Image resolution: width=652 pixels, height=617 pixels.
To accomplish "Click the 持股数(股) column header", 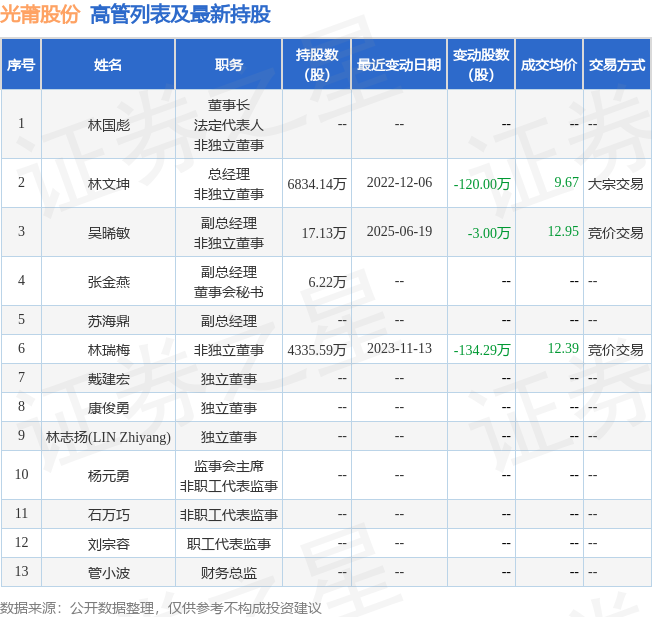I will (x=317, y=64).
